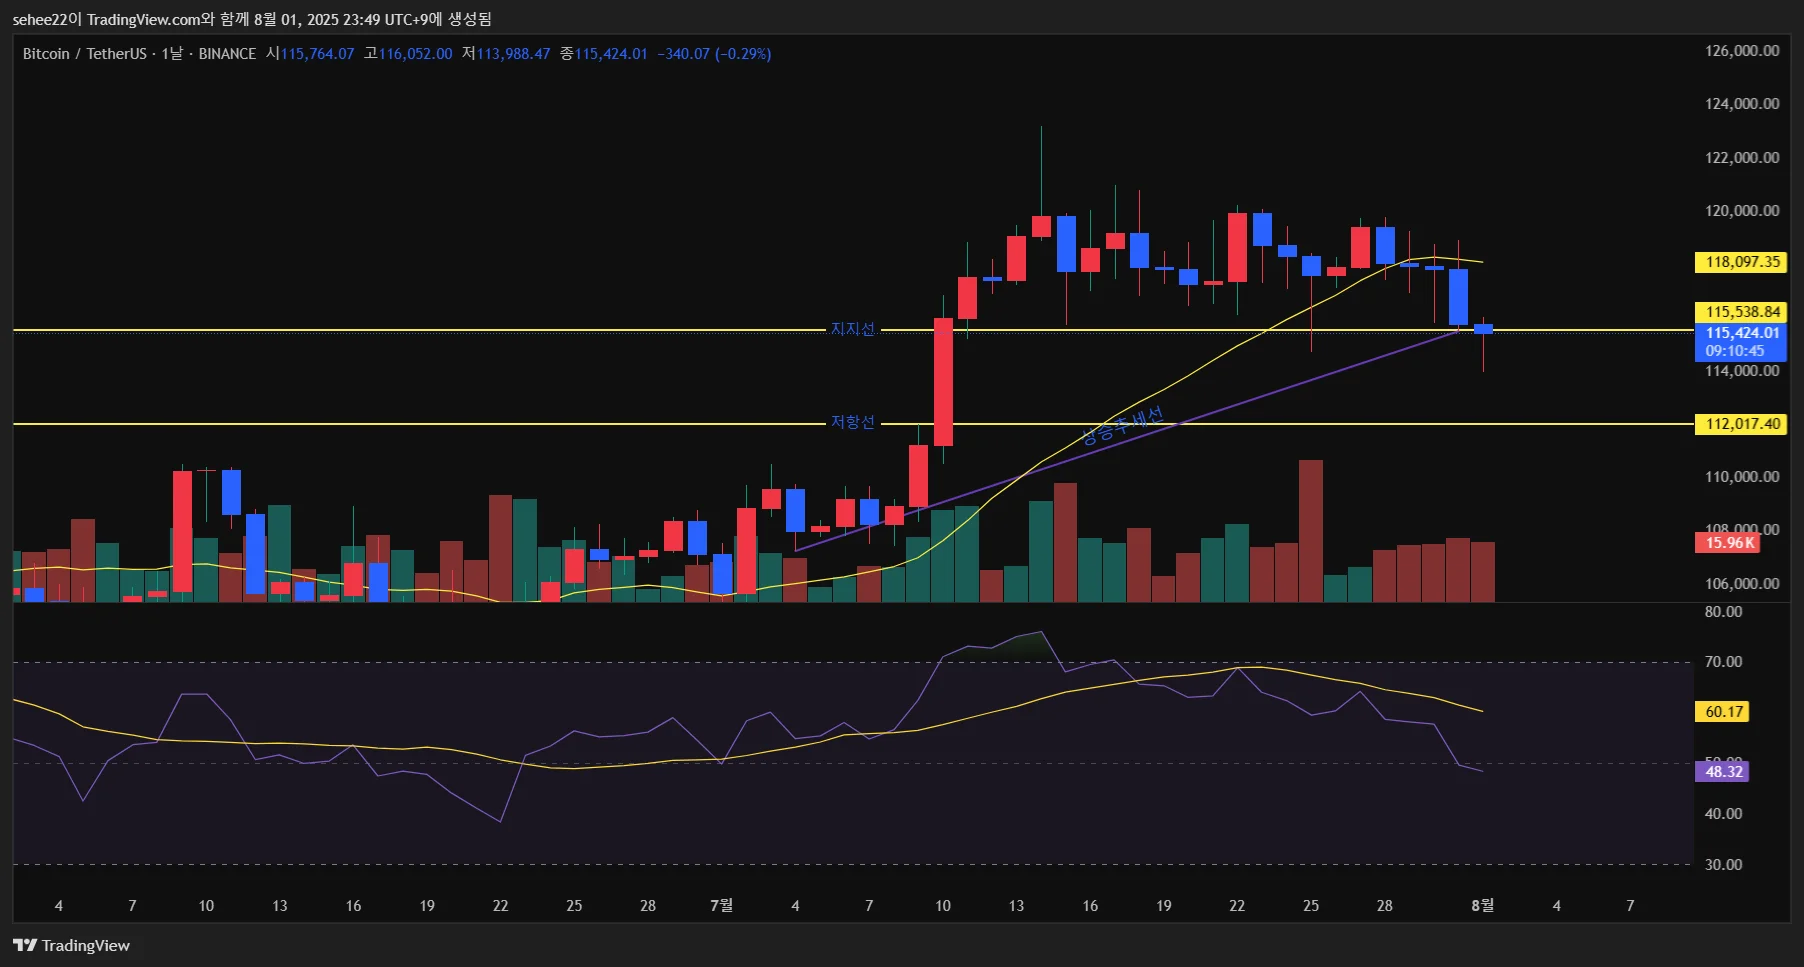Select the tallest red volume bar
Image resolution: width=1804 pixels, height=967 pixels.
pos(1310,531)
